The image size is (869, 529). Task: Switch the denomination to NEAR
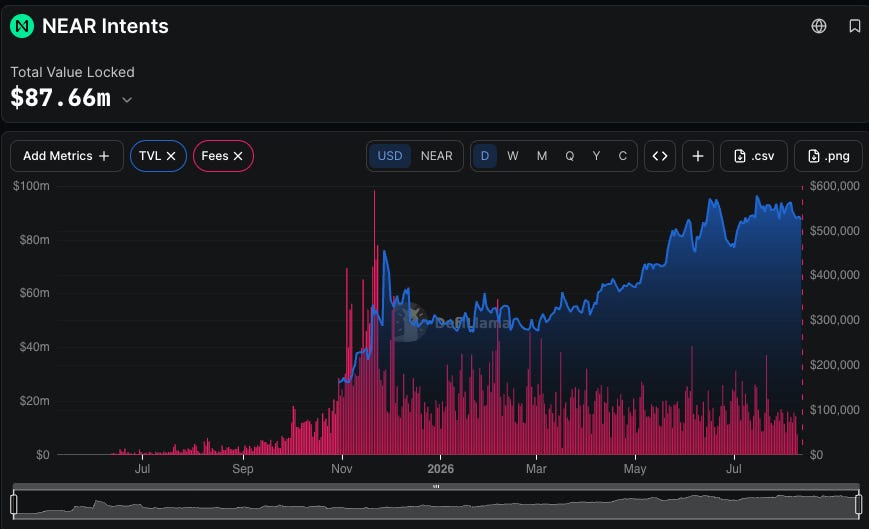pyautogui.click(x=437, y=156)
